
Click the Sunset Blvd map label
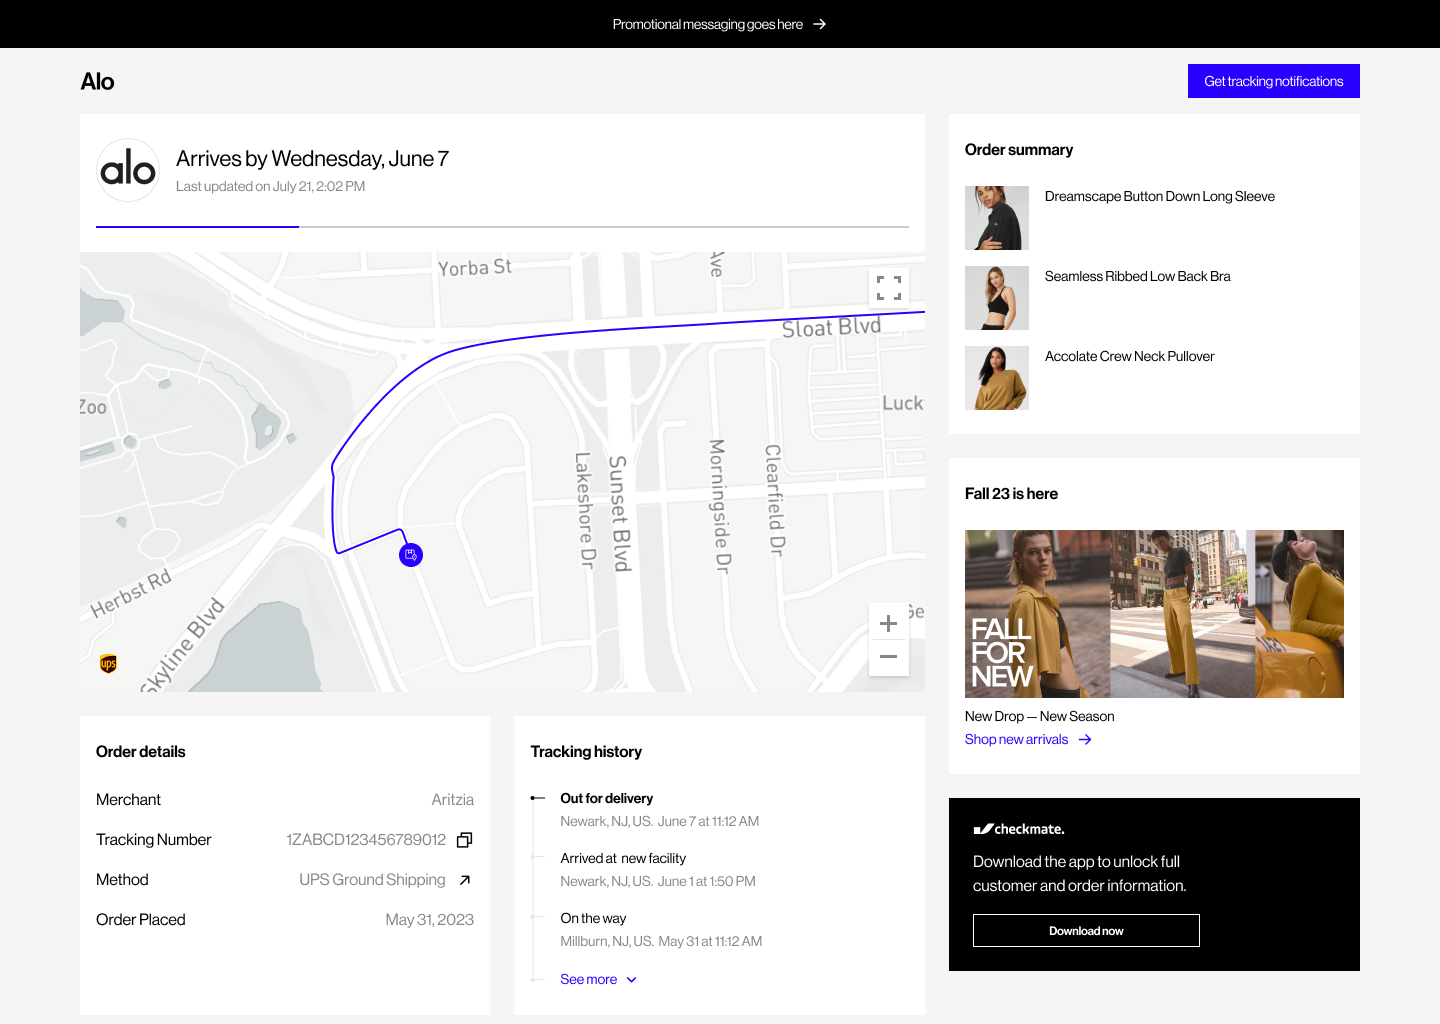point(619,514)
